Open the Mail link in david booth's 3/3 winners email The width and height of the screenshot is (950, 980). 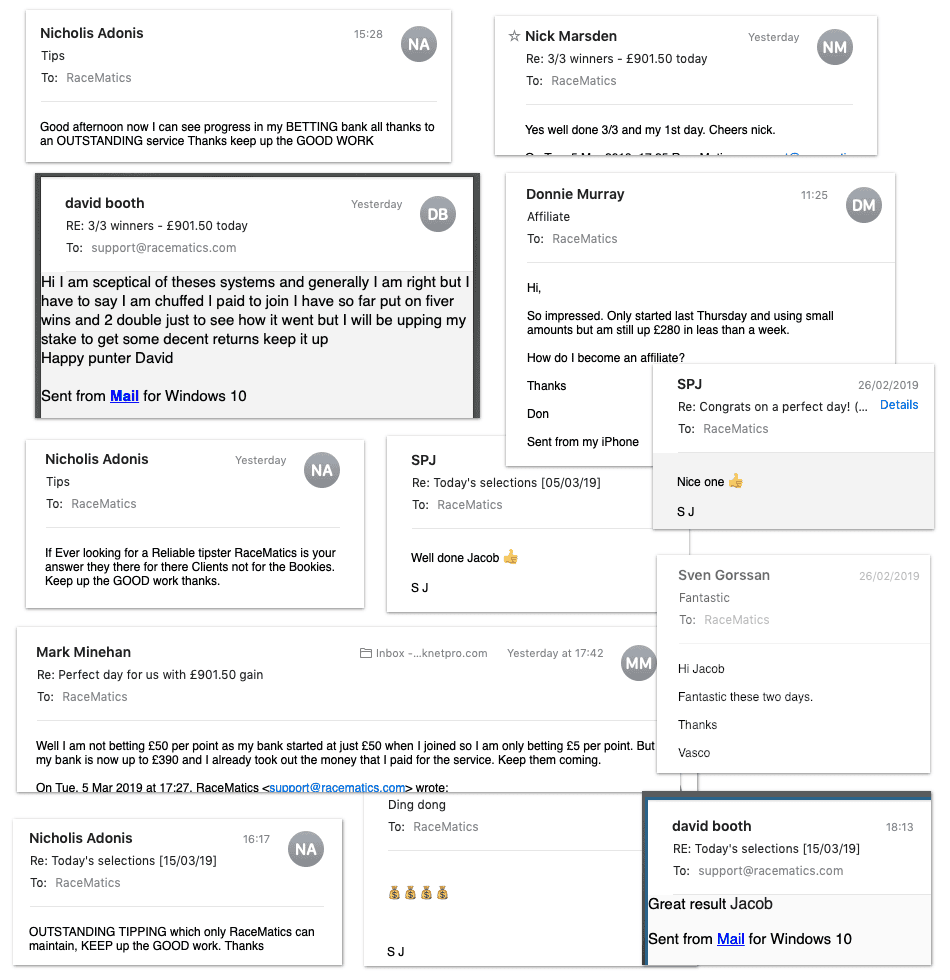click(124, 395)
